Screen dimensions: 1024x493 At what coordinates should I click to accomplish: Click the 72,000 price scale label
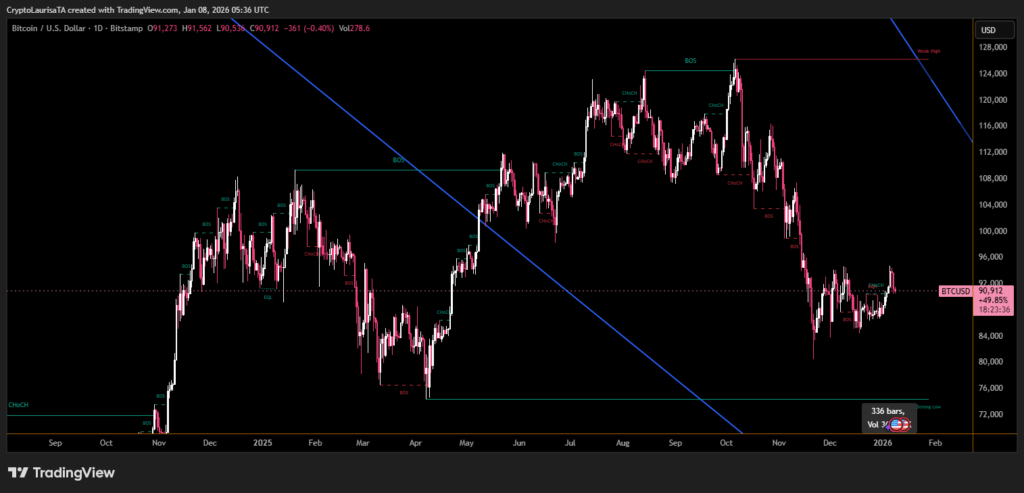coord(994,414)
